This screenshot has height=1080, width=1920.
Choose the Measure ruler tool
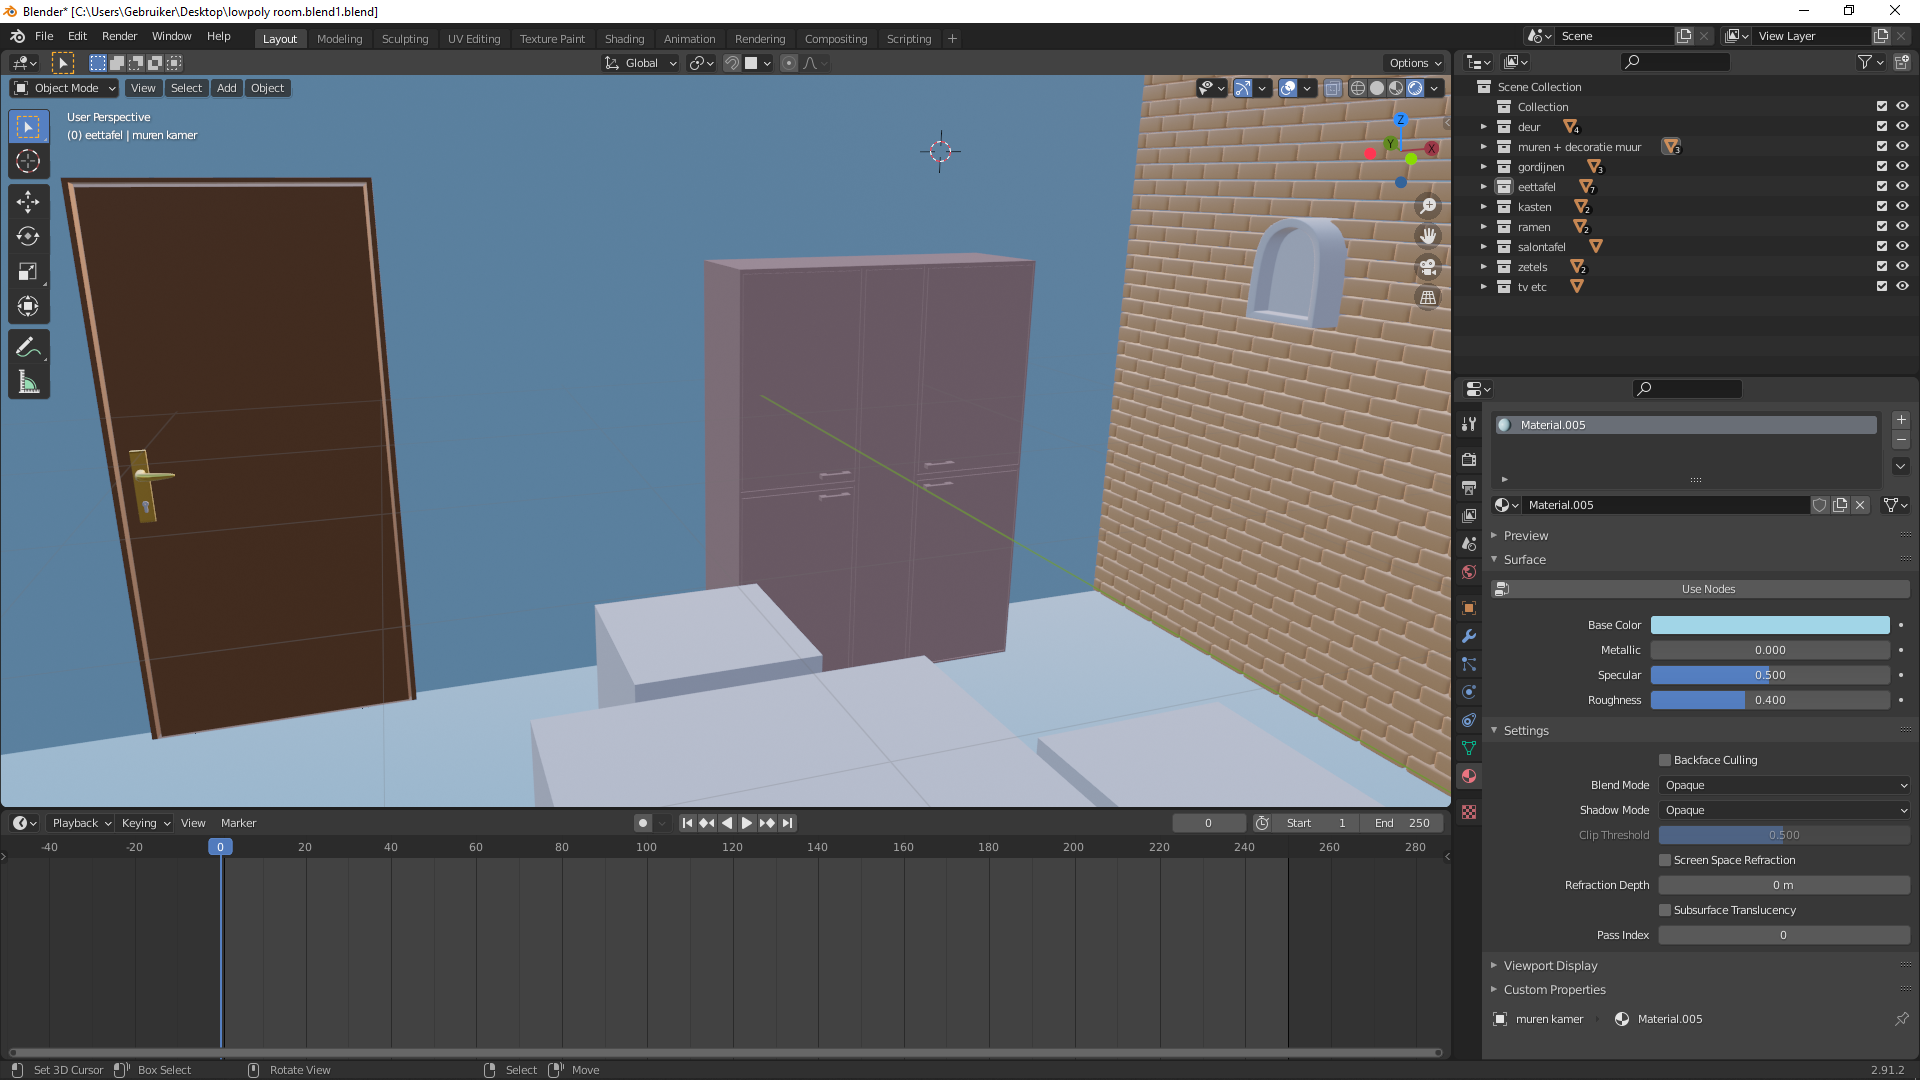coord(28,382)
